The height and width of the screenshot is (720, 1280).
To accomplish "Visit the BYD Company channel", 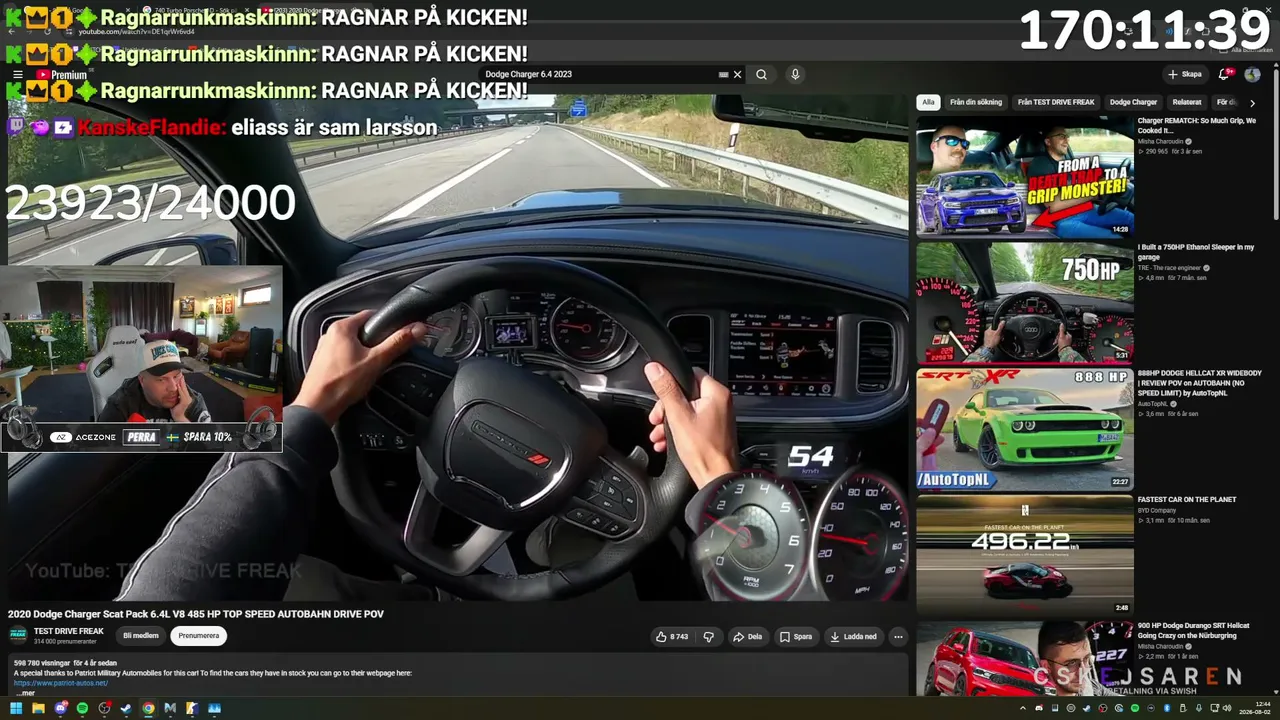I will (x=1157, y=510).
